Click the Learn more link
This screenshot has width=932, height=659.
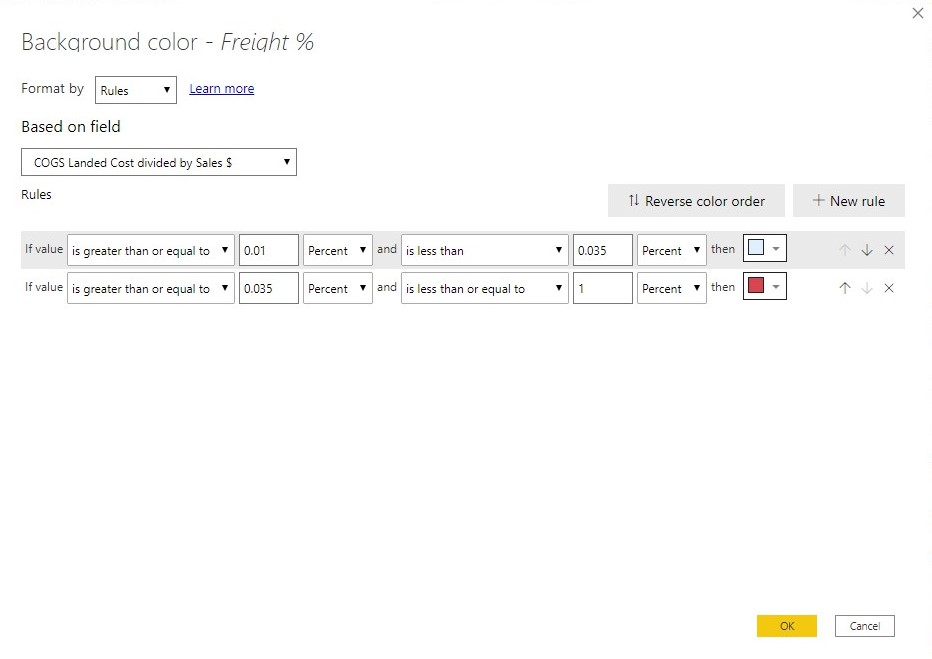[222, 89]
